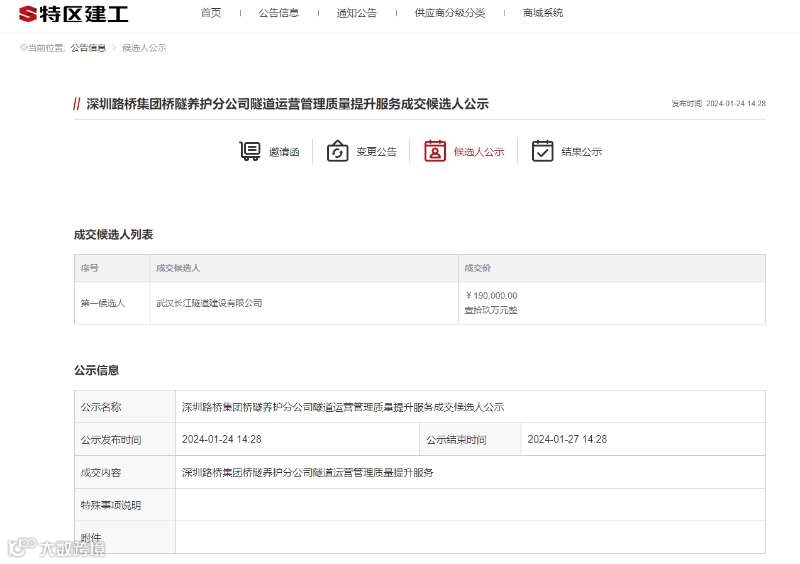Click the ¥190,000.00 price value

pyautogui.click(x=491, y=296)
